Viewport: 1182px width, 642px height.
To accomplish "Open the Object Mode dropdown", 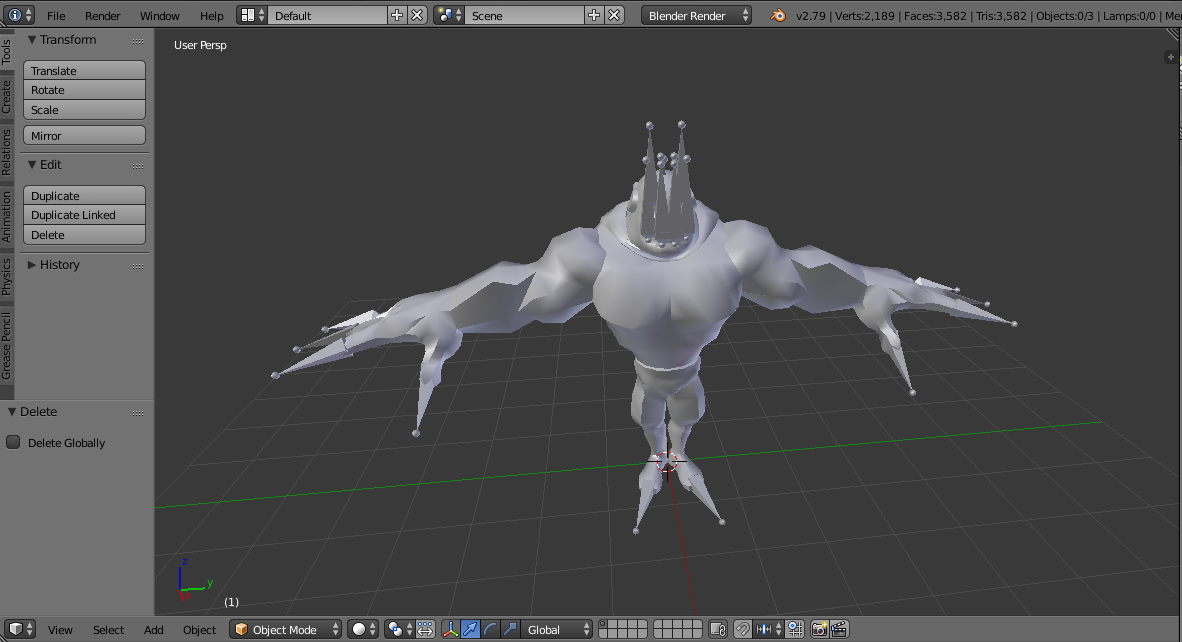I will tap(286, 629).
